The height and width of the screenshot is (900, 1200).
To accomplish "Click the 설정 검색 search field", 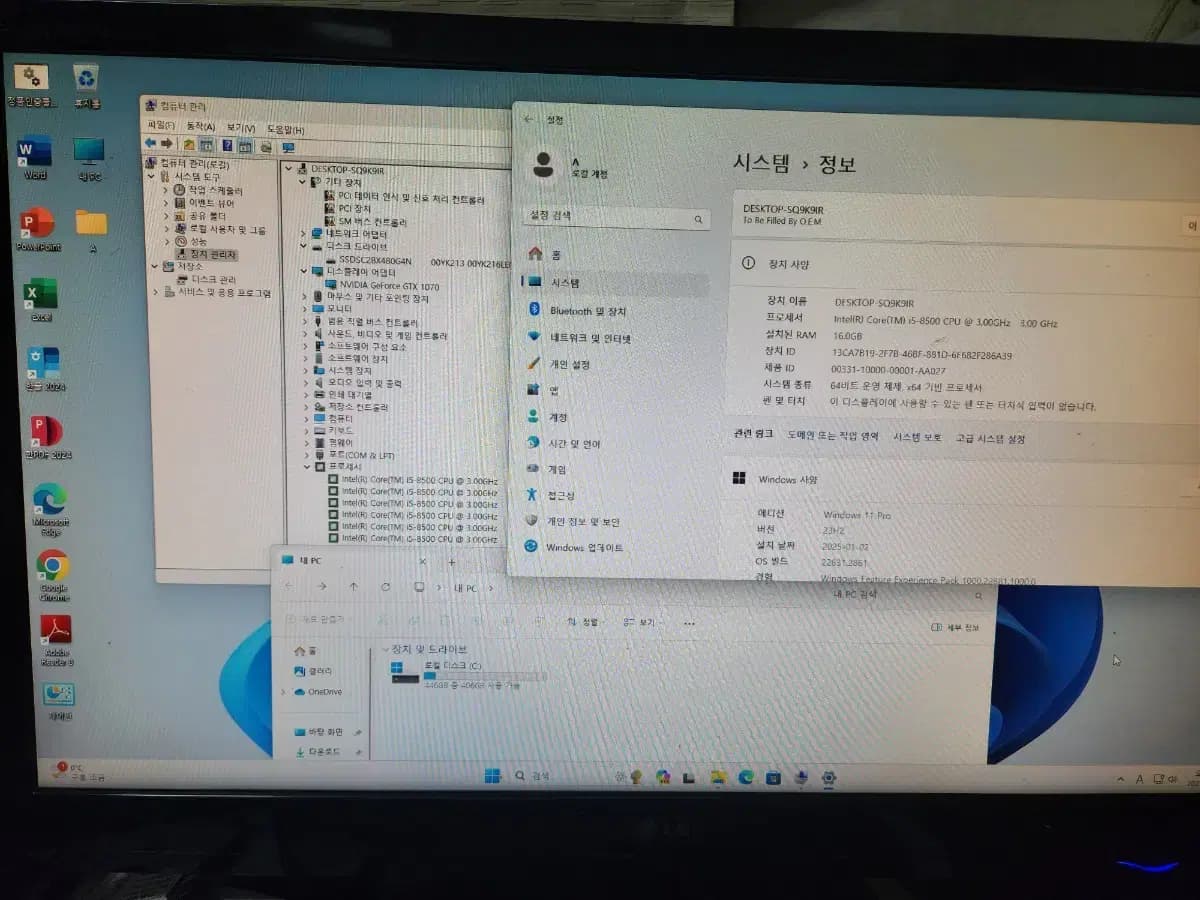I will click(612, 217).
